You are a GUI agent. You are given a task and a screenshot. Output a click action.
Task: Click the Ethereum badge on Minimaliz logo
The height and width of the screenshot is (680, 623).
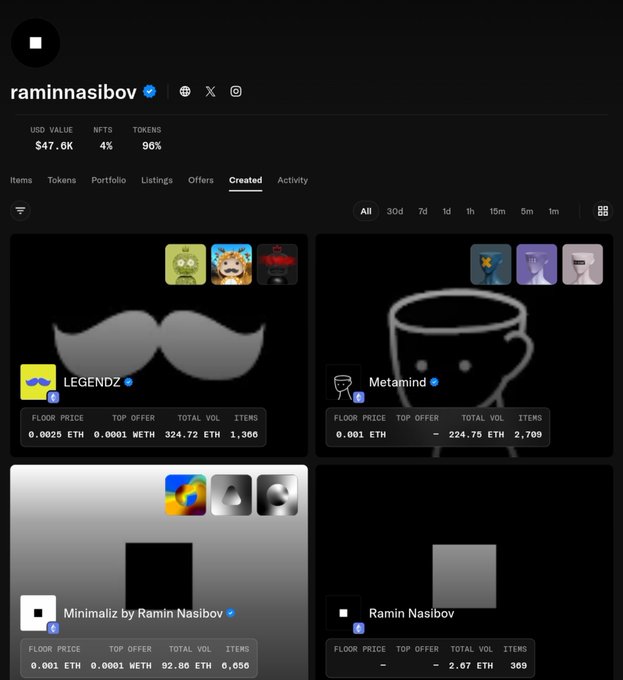[53, 628]
